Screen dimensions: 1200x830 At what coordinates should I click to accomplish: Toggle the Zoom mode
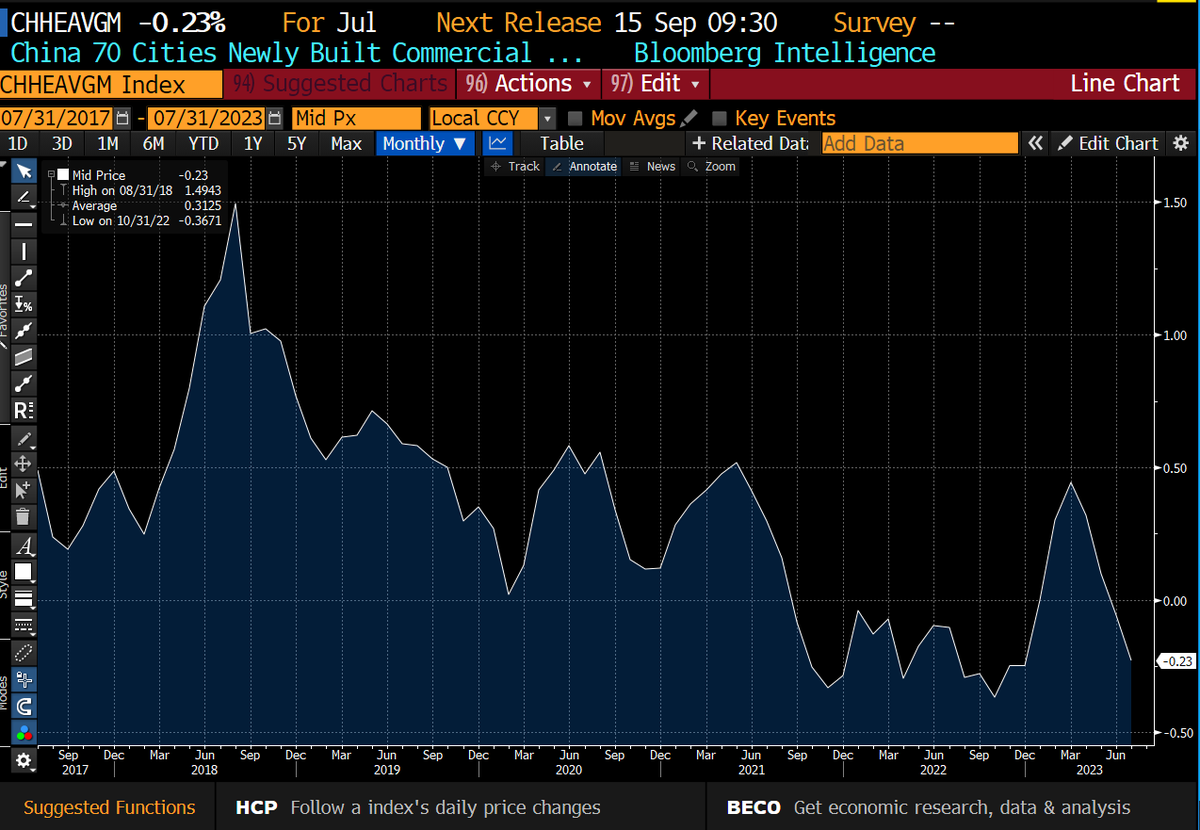pos(712,166)
